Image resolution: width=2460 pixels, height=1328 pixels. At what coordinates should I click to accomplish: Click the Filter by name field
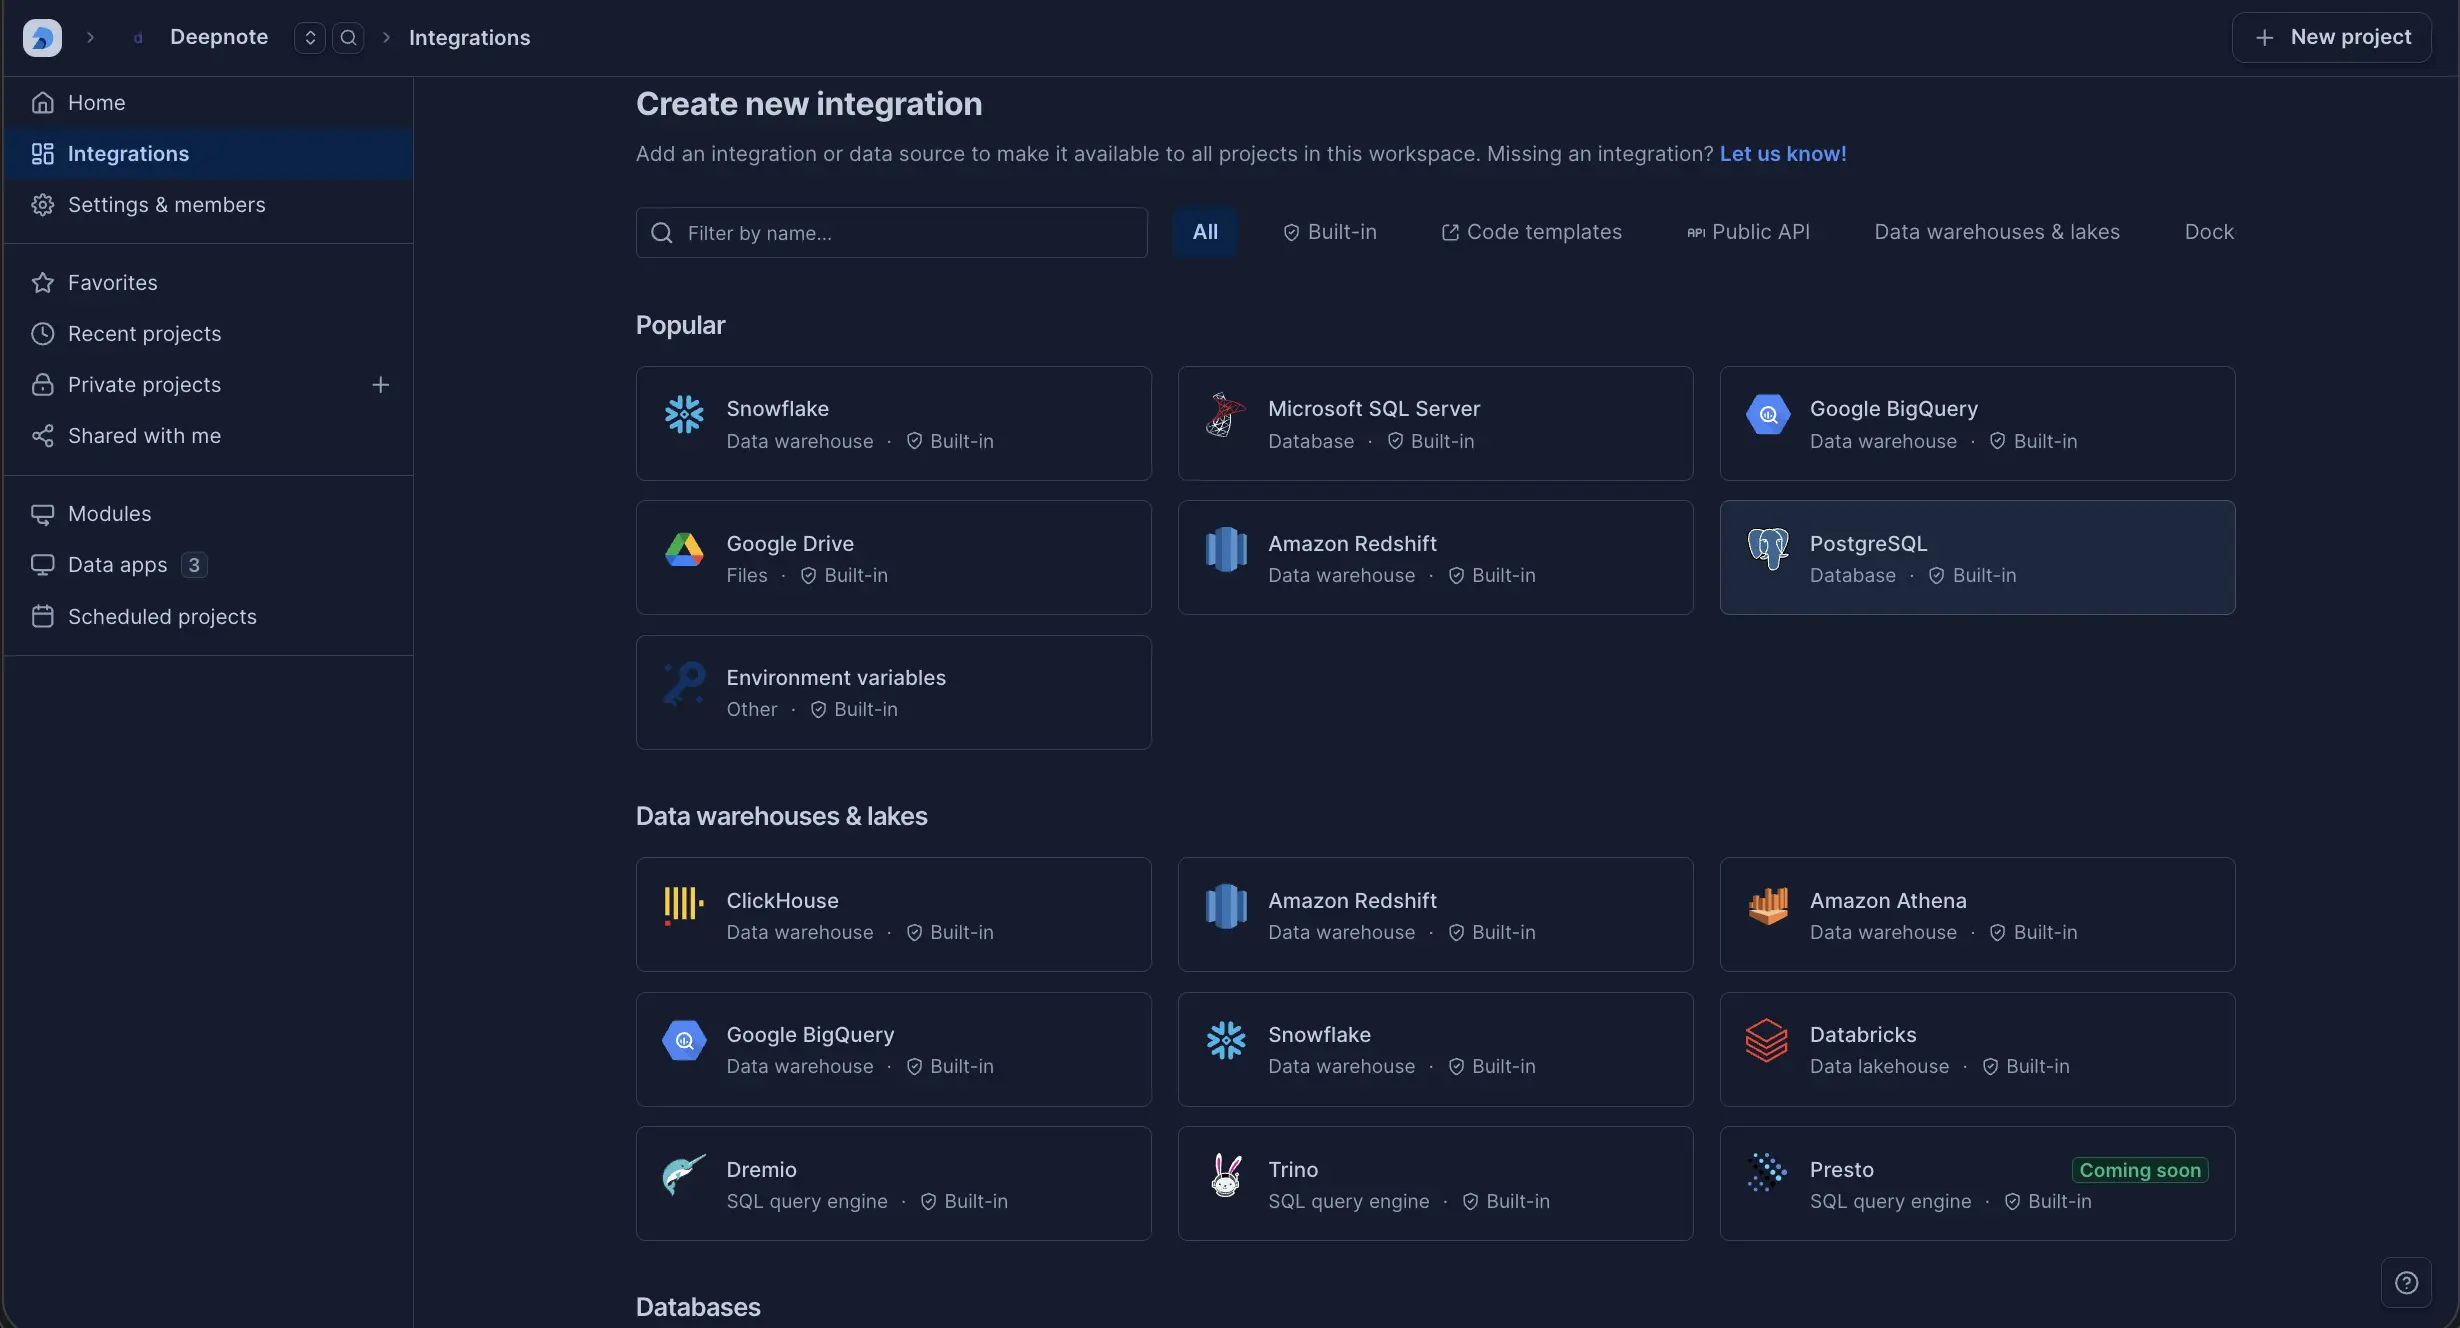point(891,232)
